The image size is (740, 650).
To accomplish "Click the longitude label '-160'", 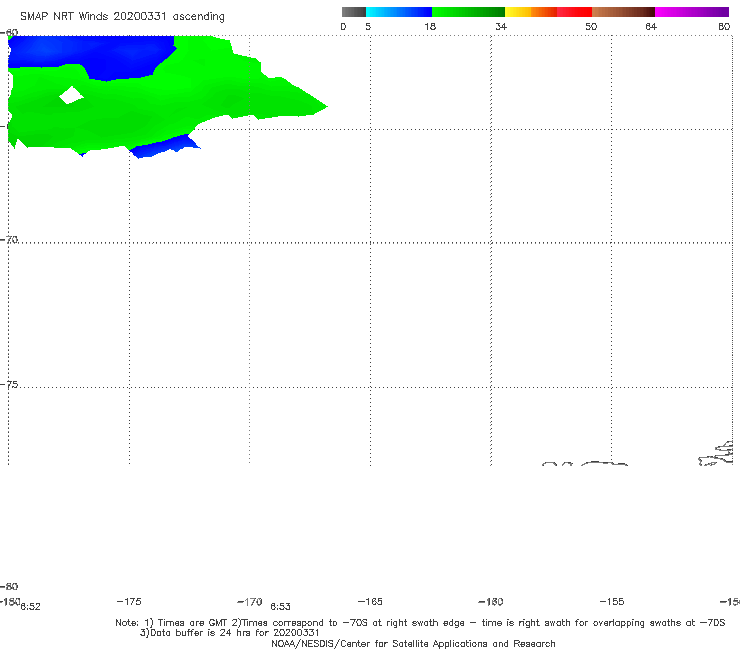I will (491, 601).
